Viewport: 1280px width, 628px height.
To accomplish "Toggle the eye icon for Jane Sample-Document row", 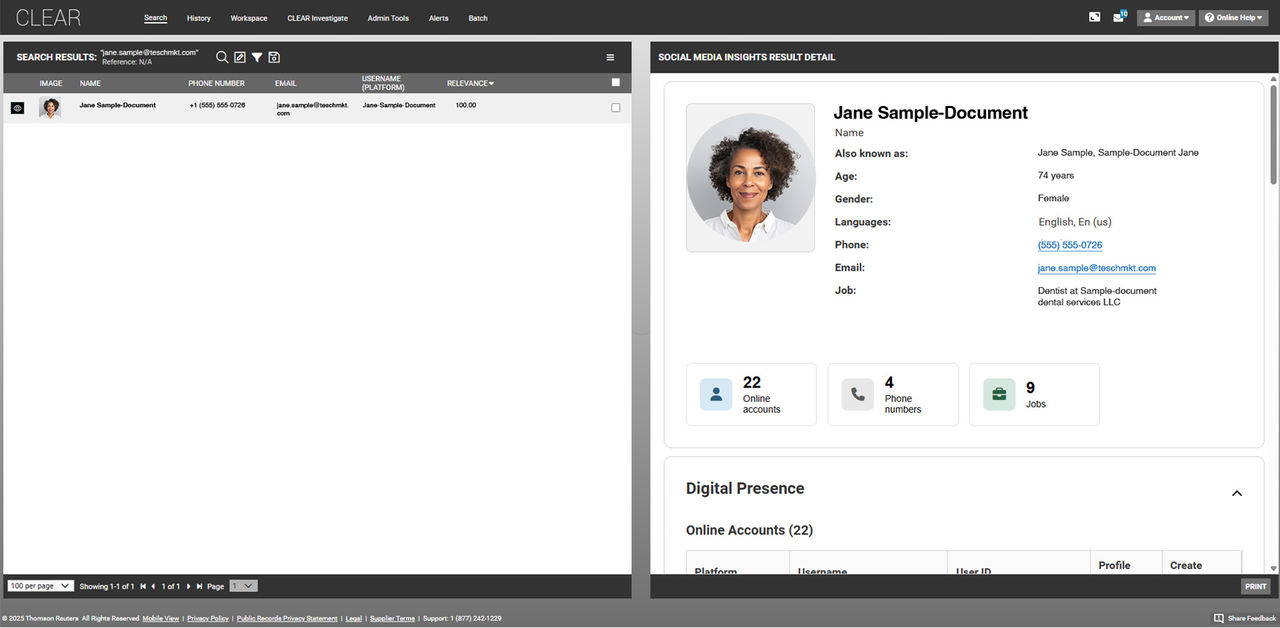I will click(x=17, y=108).
